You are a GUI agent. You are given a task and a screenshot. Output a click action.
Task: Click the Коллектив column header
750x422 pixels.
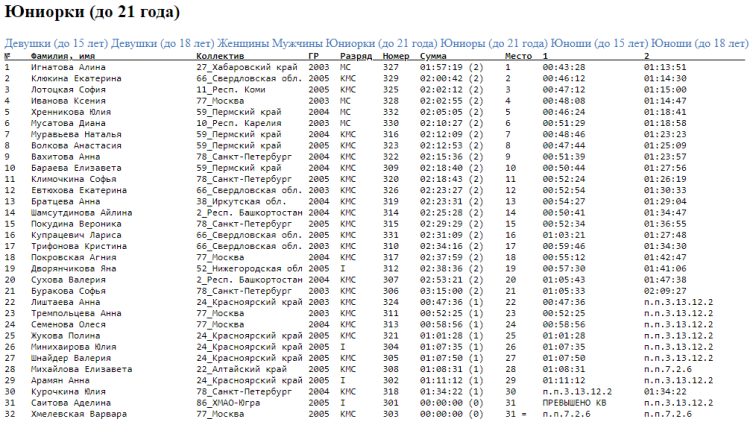tap(220, 56)
